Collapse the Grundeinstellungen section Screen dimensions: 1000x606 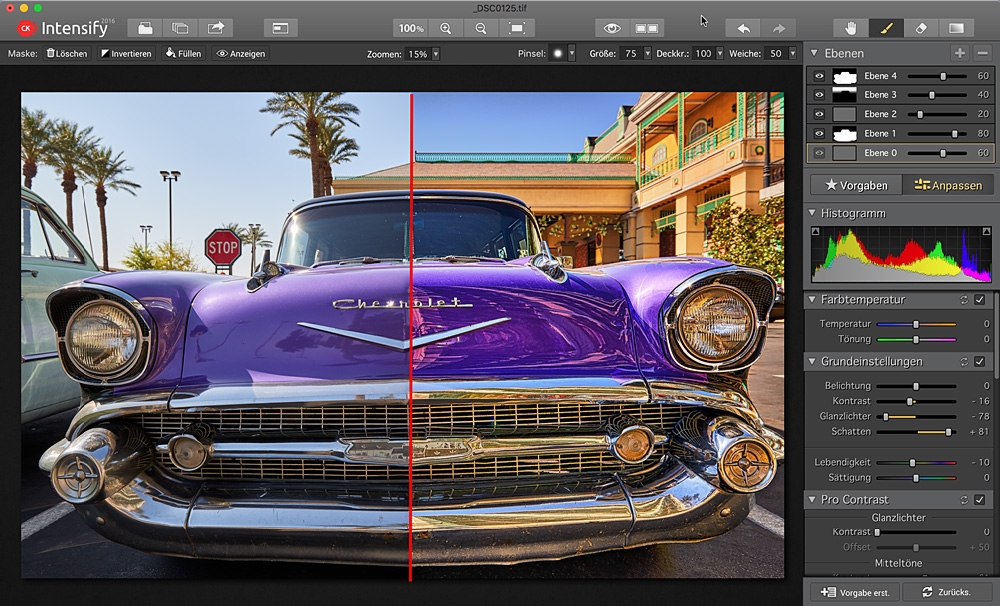click(x=812, y=361)
